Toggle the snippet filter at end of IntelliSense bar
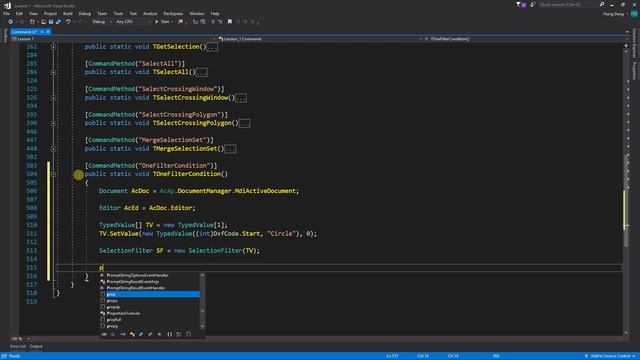640x360 pixels. pyautogui.click(x=188, y=334)
